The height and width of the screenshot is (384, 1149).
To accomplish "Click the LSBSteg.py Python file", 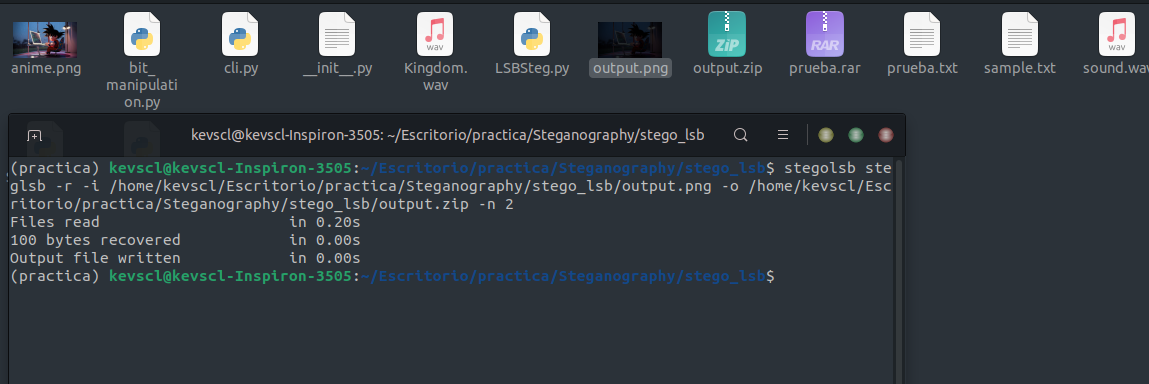I will click(532, 34).
